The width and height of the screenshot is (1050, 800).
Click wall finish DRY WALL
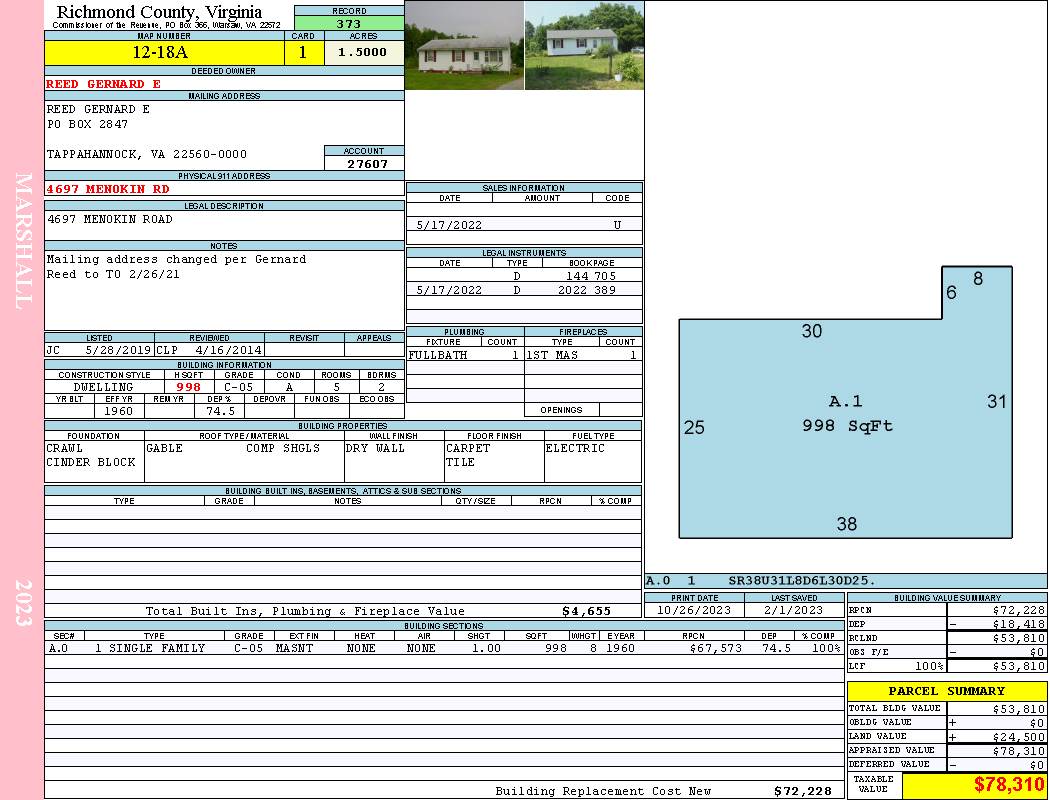375,448
